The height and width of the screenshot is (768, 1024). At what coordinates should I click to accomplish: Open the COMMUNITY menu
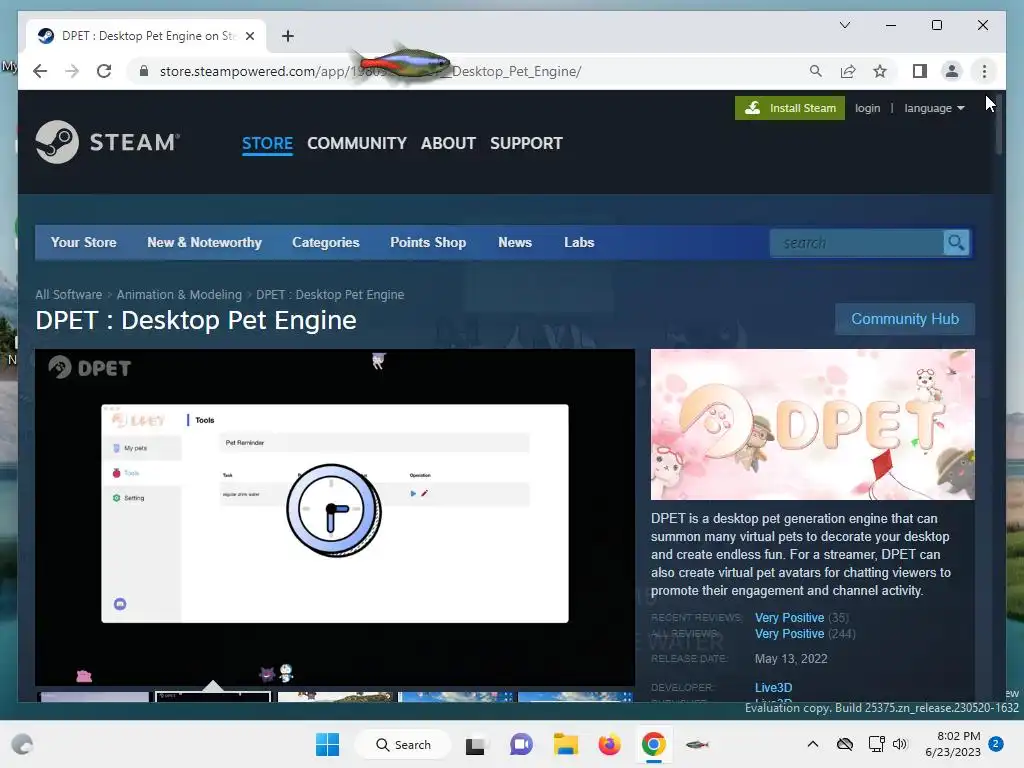[357, 144]
